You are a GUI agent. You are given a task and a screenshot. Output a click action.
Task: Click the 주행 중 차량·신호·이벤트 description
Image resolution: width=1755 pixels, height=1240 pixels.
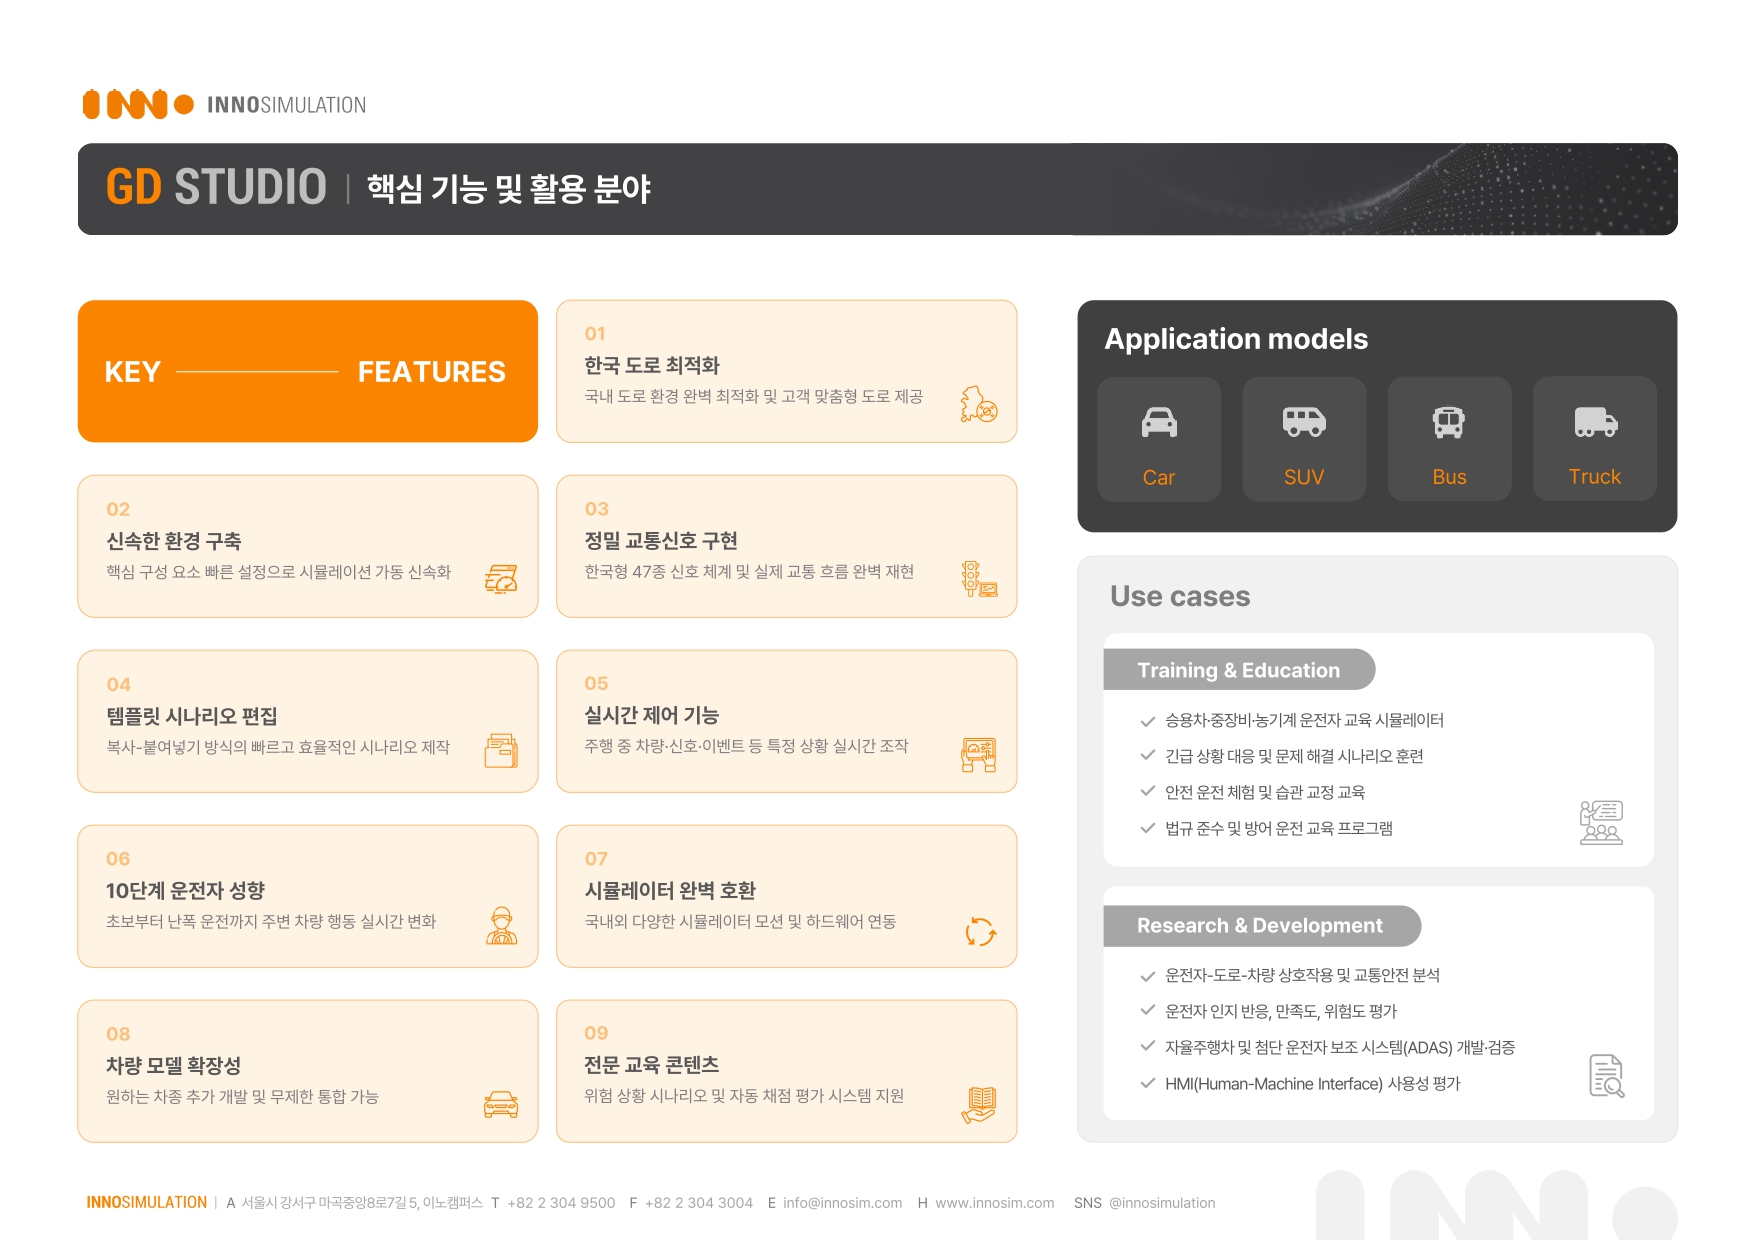tap(746, 745)
